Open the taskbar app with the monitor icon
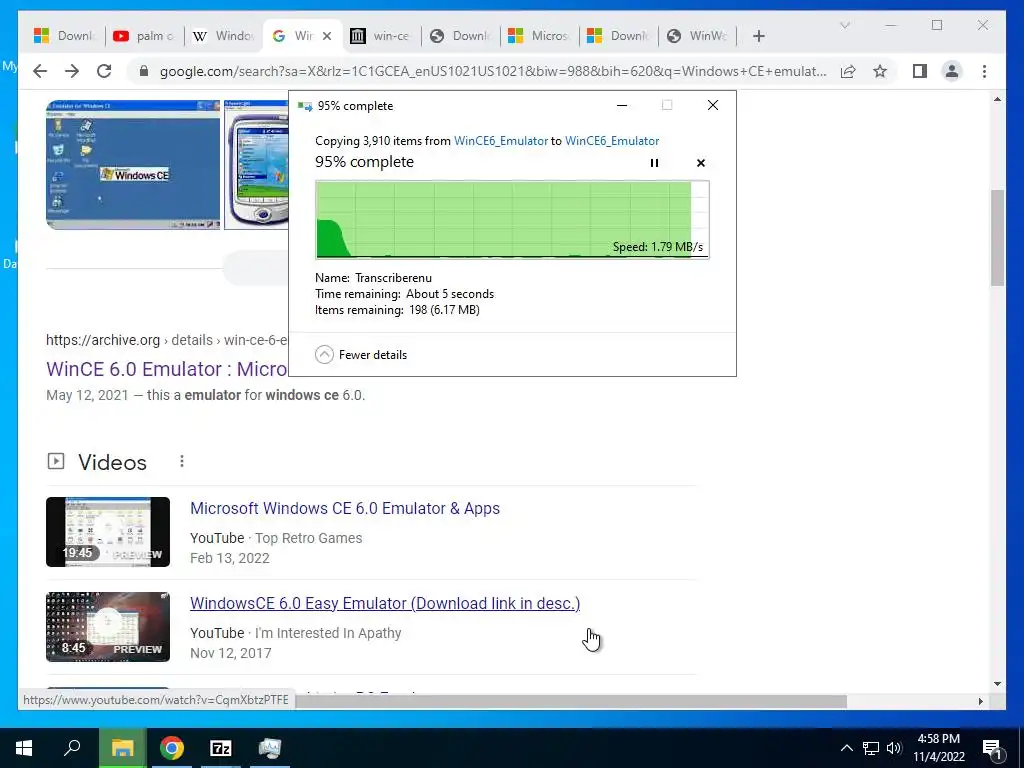The width and height of the screenshot is (1024, 768). coord(270,748)
